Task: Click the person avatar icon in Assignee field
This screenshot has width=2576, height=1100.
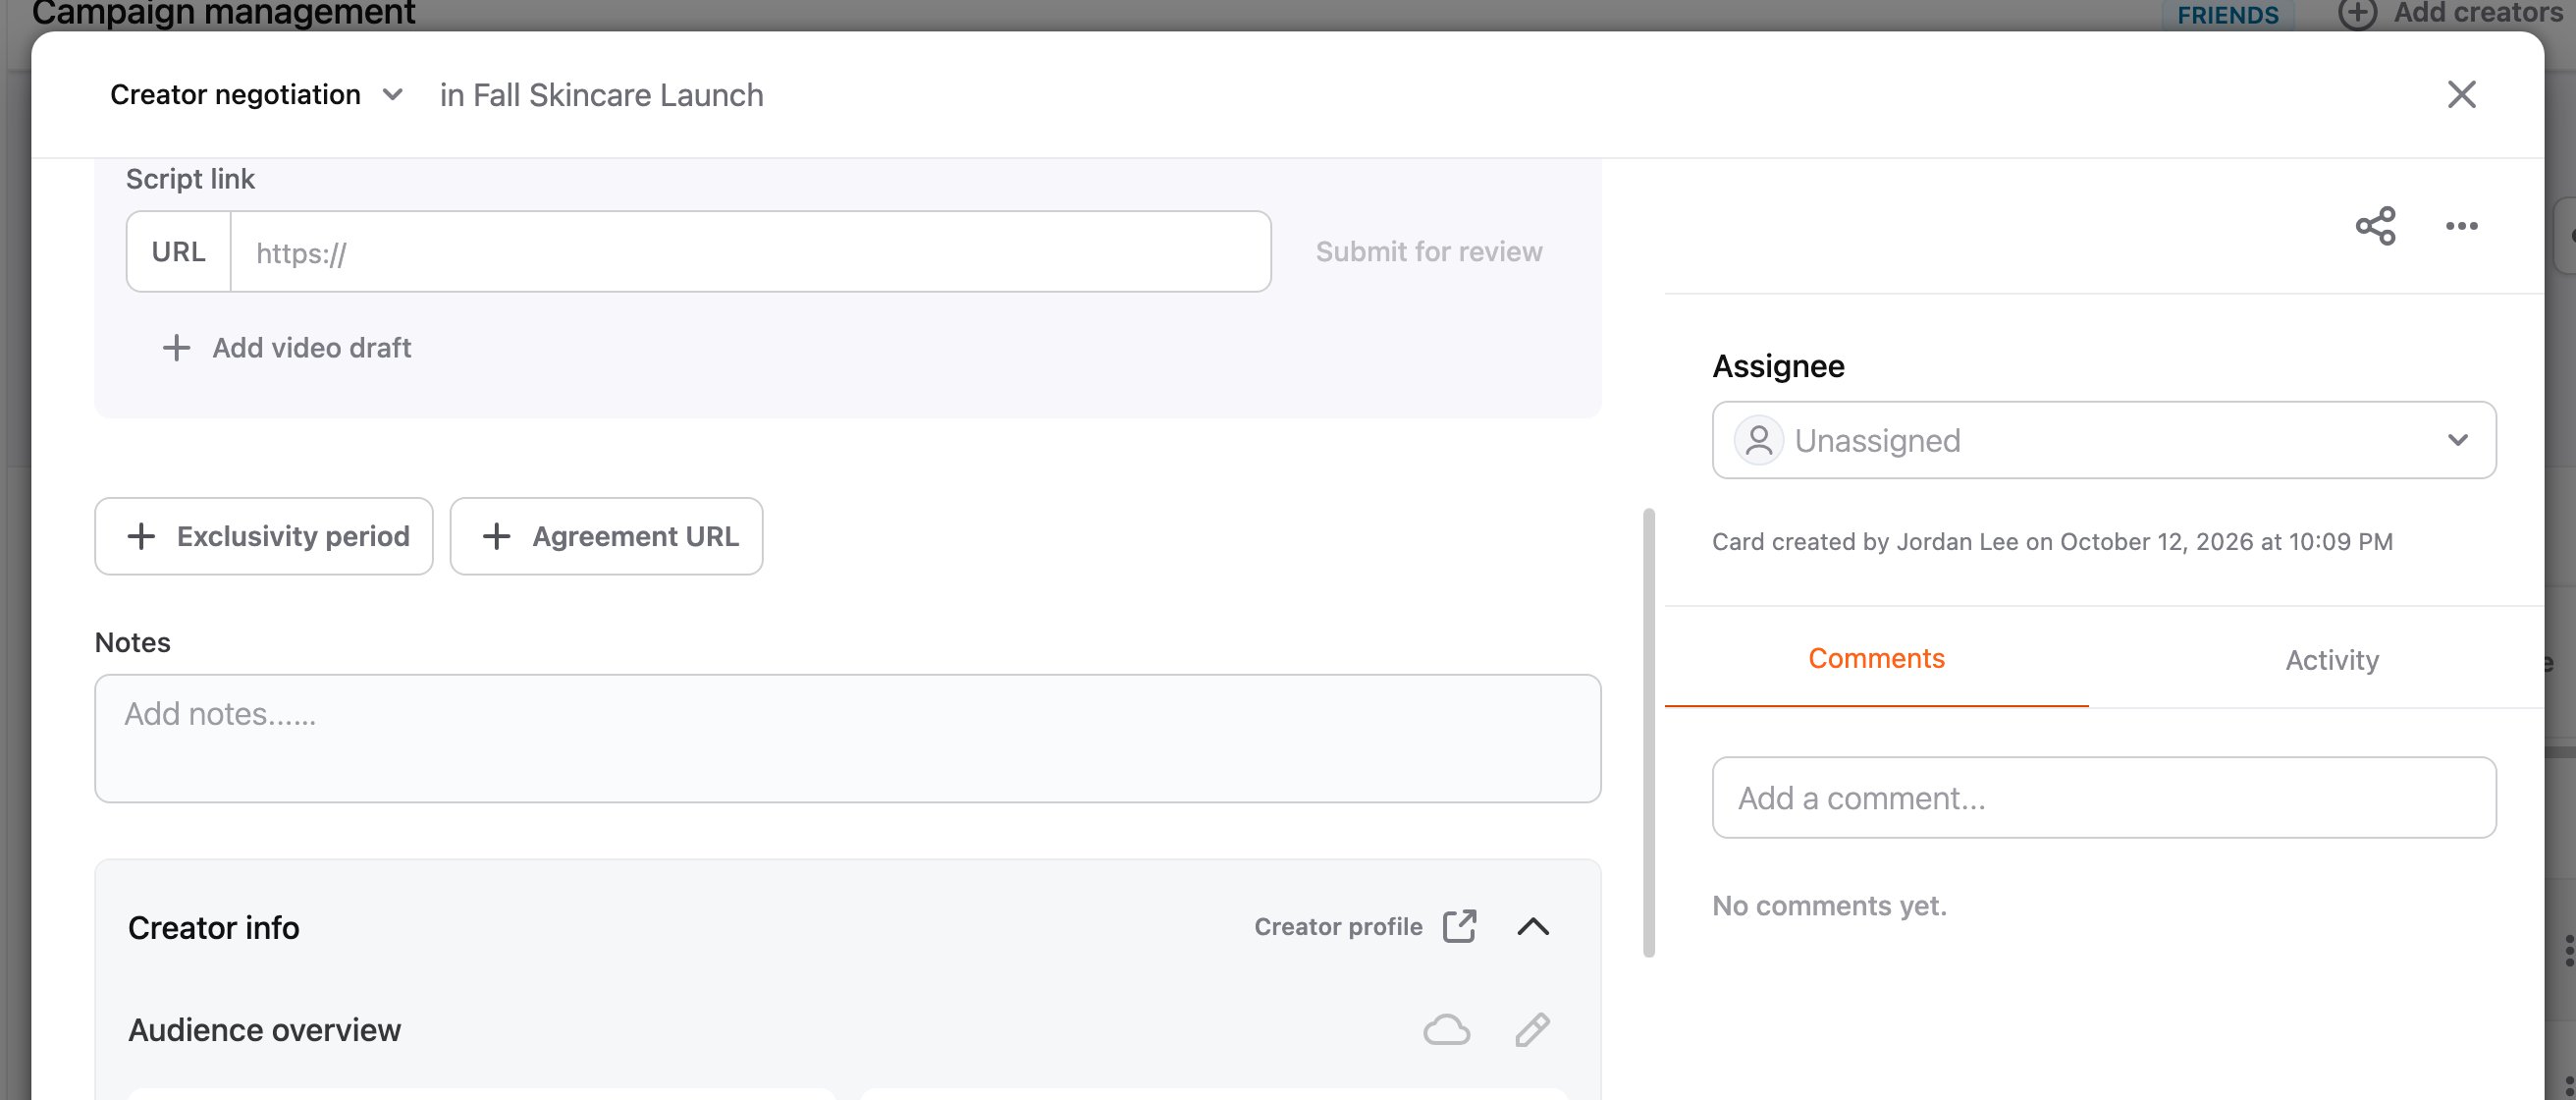Action: tap(1758, 441)
